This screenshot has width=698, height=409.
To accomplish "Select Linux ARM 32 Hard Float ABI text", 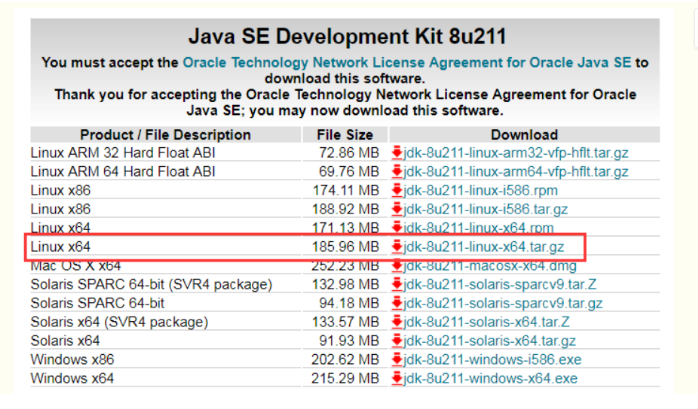I will click(x=123, y=153).
